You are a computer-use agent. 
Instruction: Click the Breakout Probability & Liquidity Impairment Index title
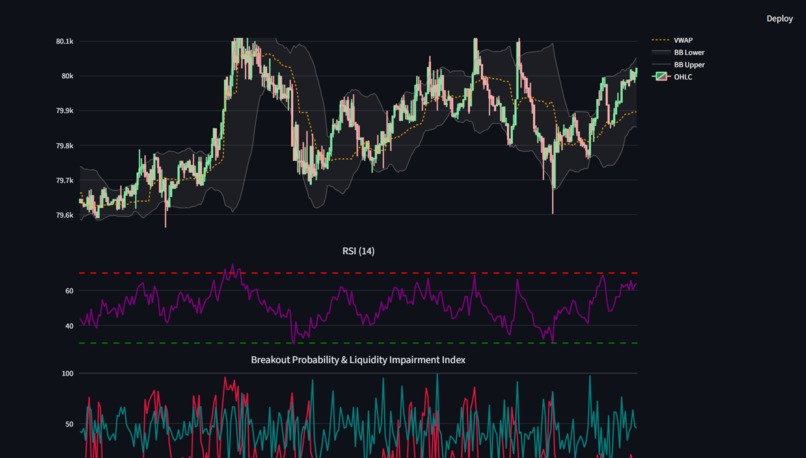pos(358,360)
